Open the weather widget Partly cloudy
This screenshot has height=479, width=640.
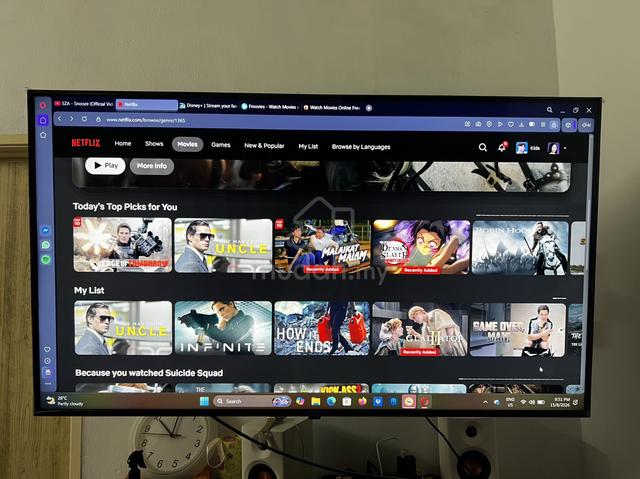tap(65, 401)
